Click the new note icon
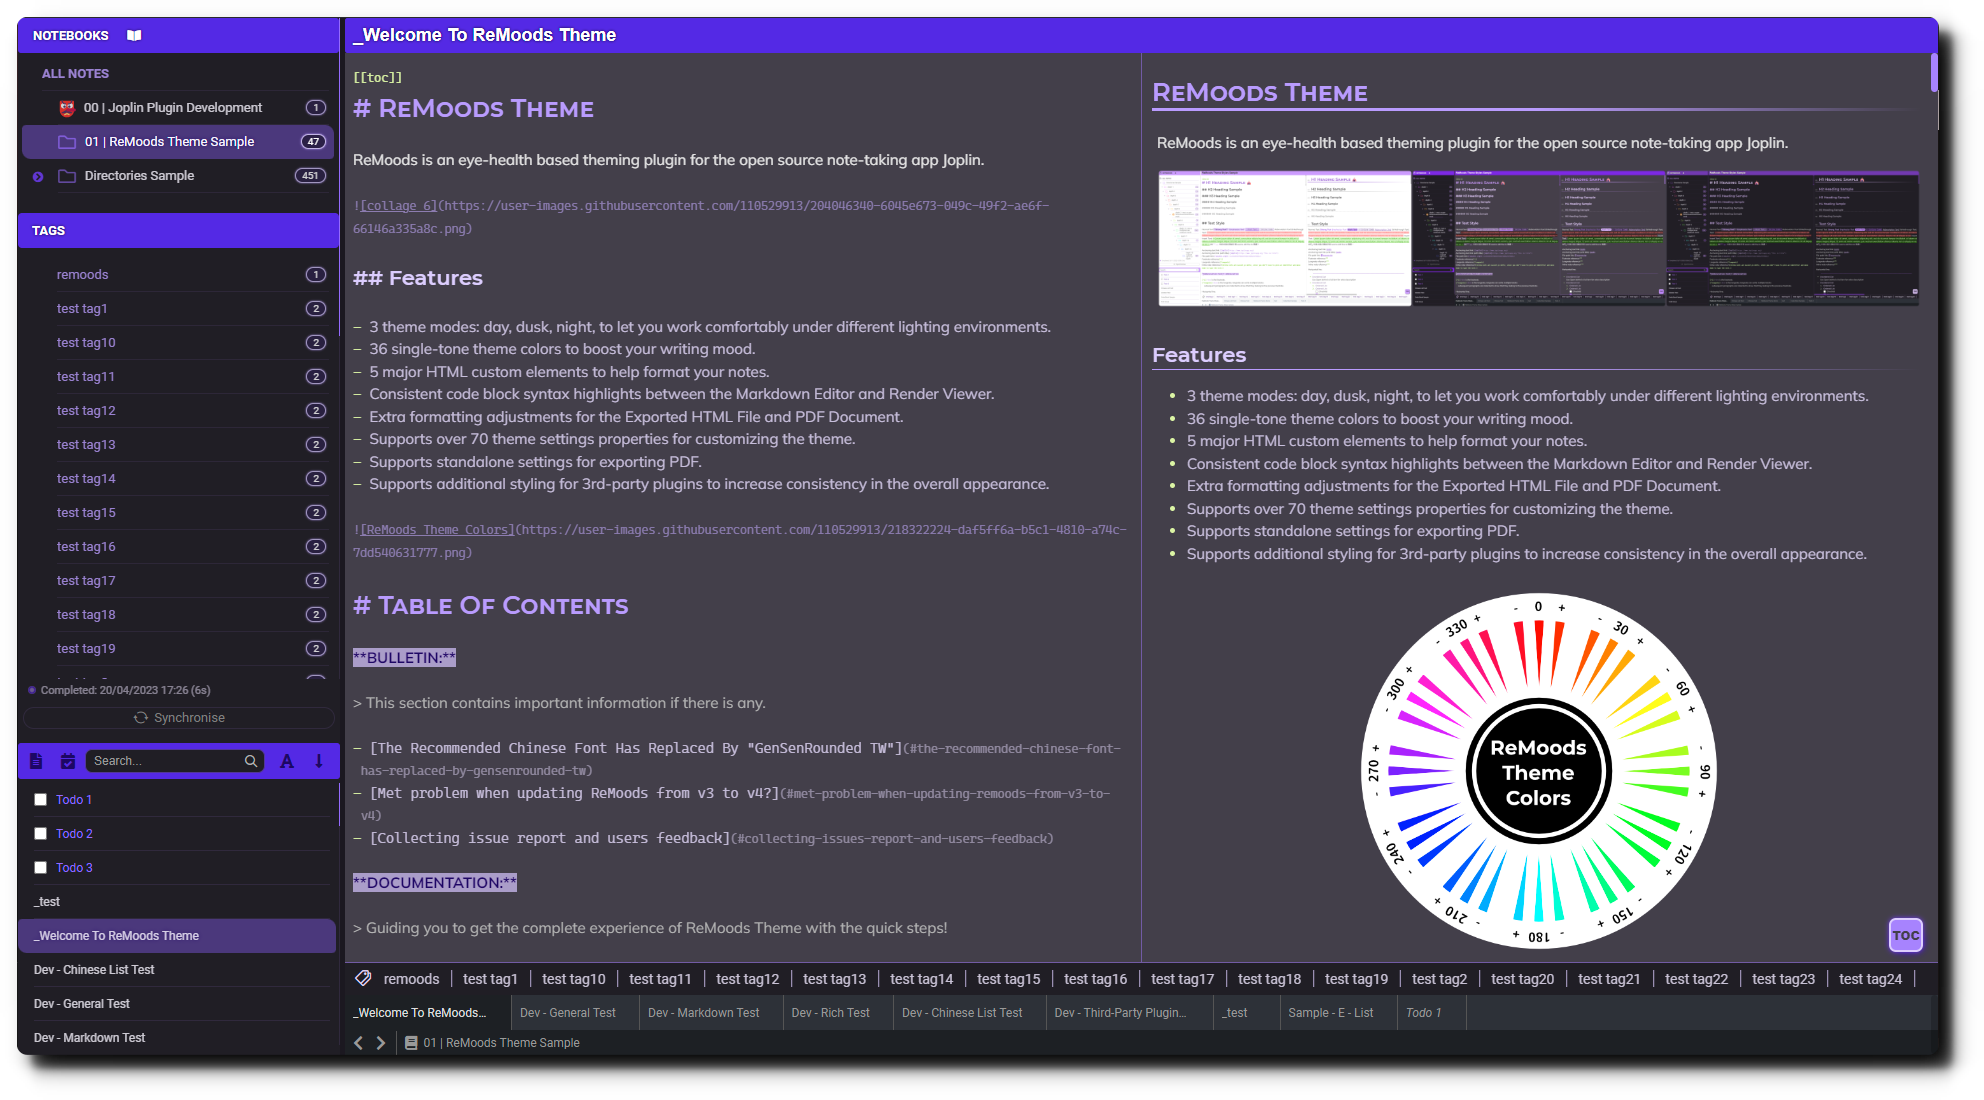1984x1100 pixels. pos(36,761)
